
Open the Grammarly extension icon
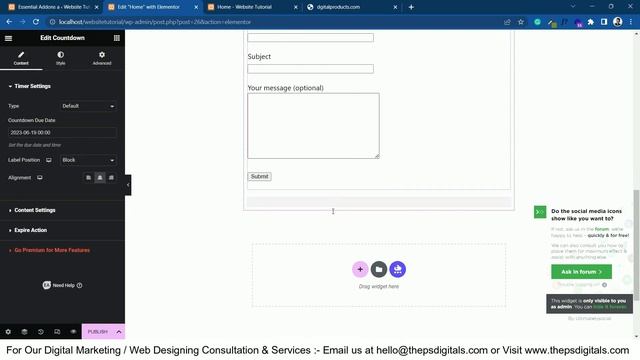pos(538,22)
